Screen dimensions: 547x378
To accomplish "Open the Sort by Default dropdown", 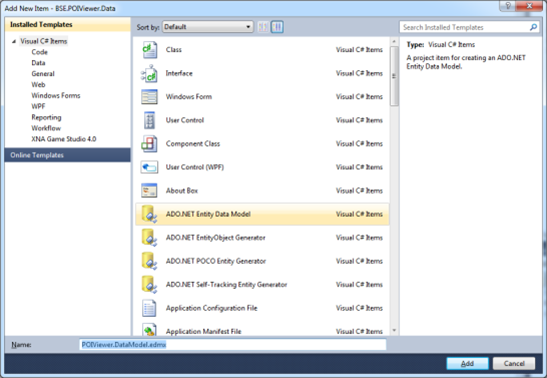I will (x=208, y=27).
